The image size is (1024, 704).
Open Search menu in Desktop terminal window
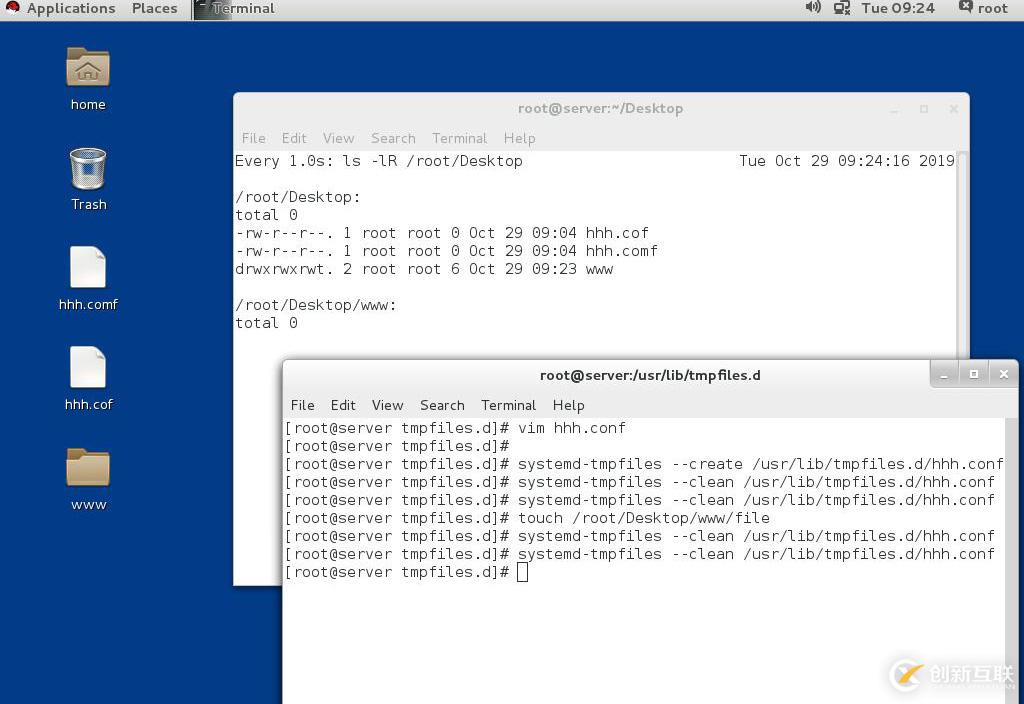pos(393,138)
